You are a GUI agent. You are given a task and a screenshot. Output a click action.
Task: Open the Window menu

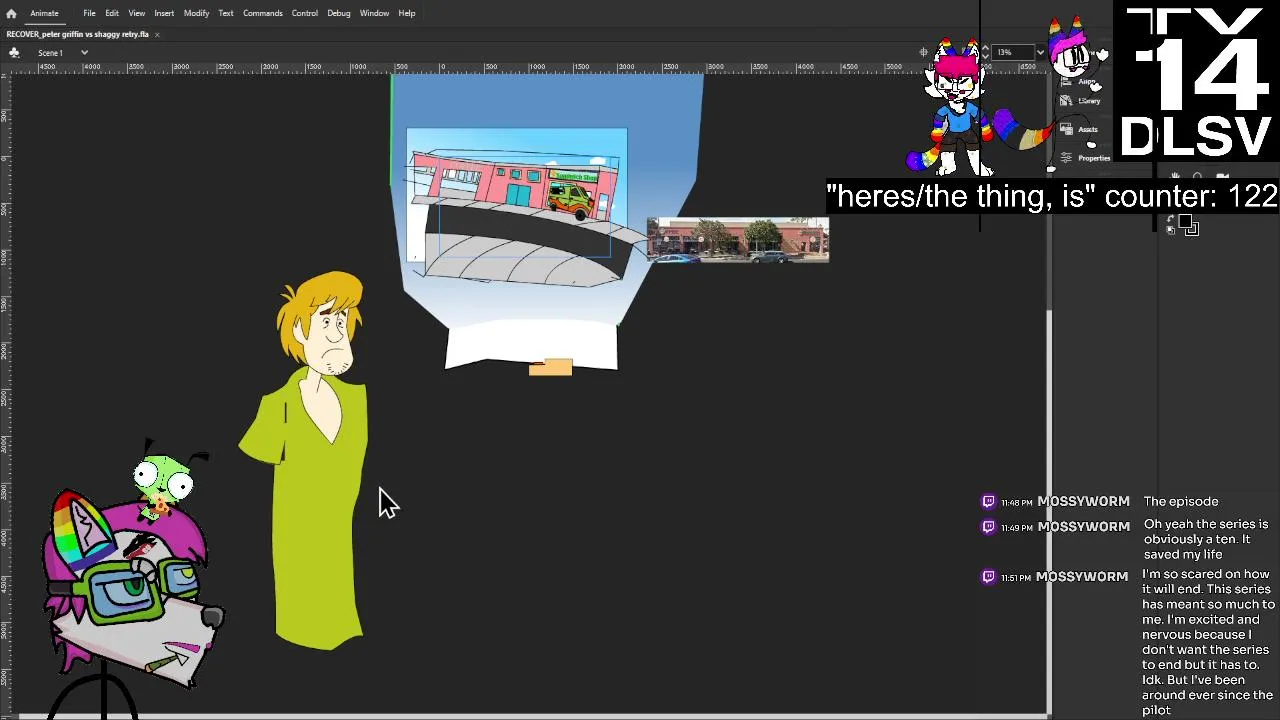[374, 13]
